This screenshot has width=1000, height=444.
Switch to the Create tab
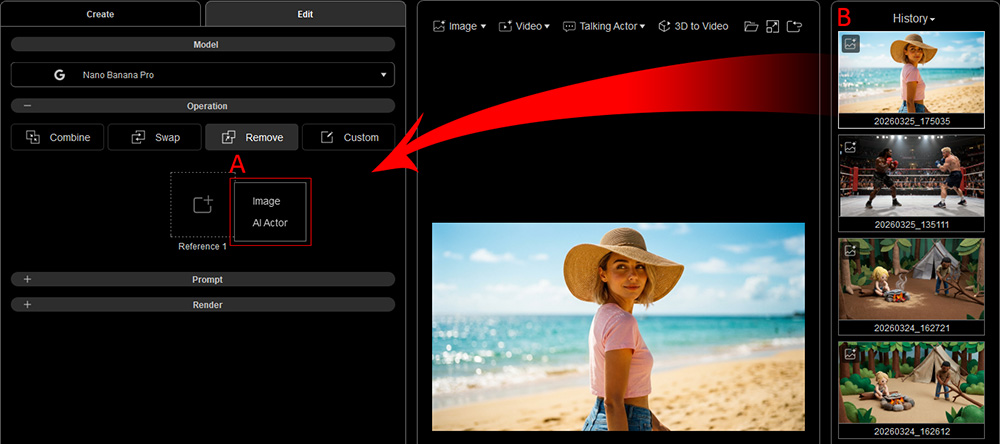101,14
